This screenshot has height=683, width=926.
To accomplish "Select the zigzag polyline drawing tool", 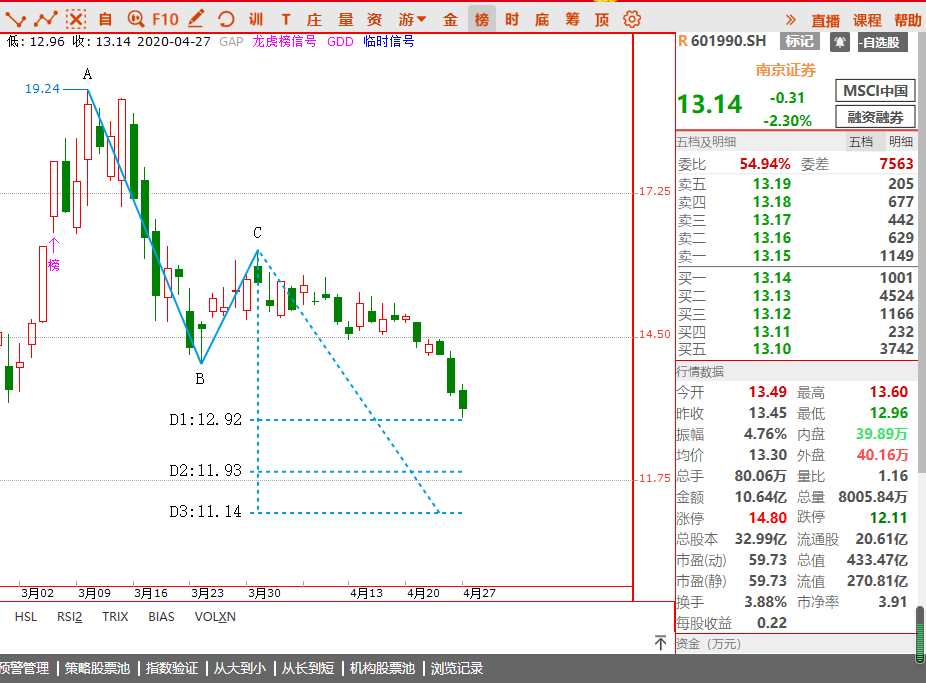I will (45, 19).
